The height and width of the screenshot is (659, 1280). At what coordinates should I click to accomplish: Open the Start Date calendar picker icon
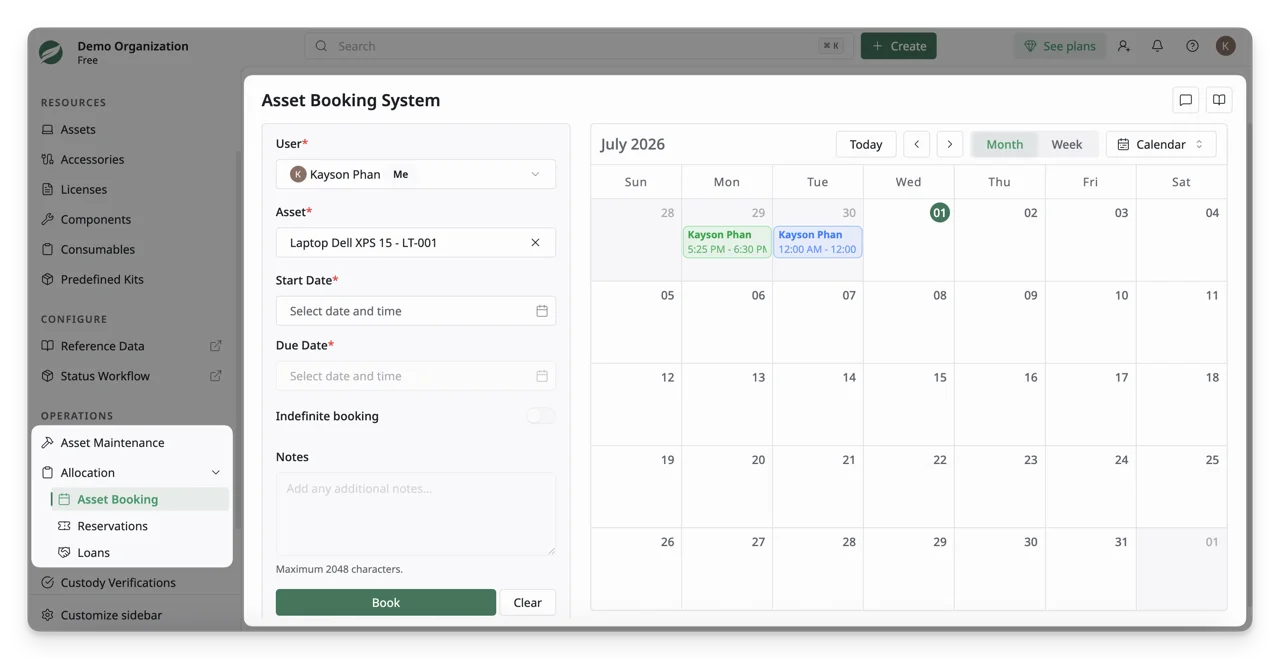[542, 311]
